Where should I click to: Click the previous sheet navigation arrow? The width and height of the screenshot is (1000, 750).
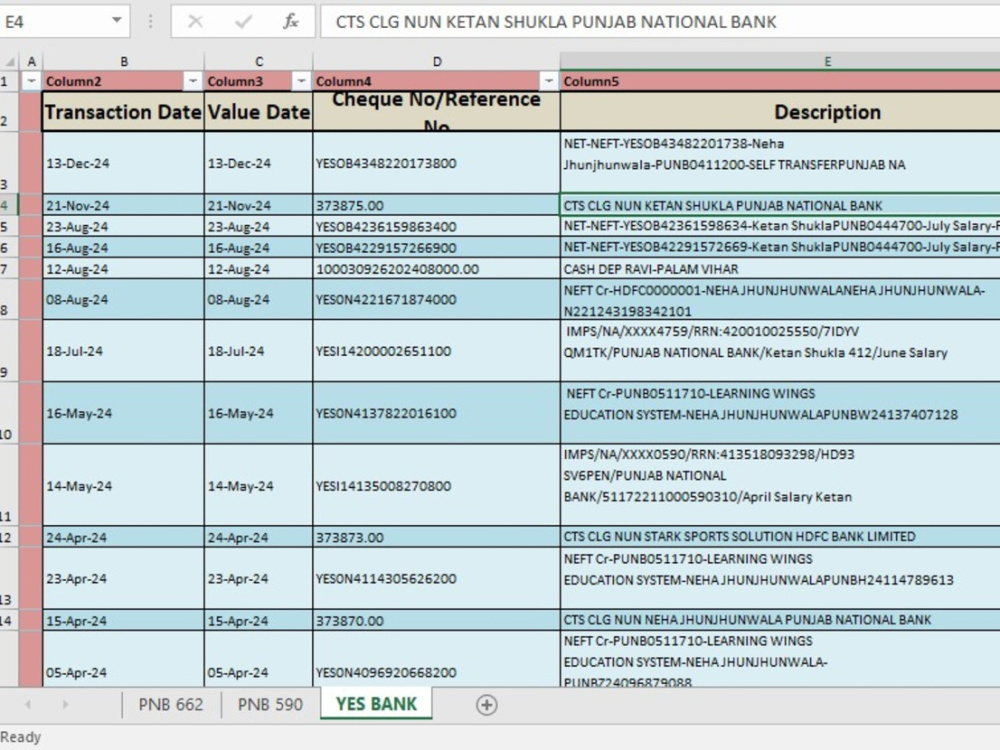[x=28, y=705]
